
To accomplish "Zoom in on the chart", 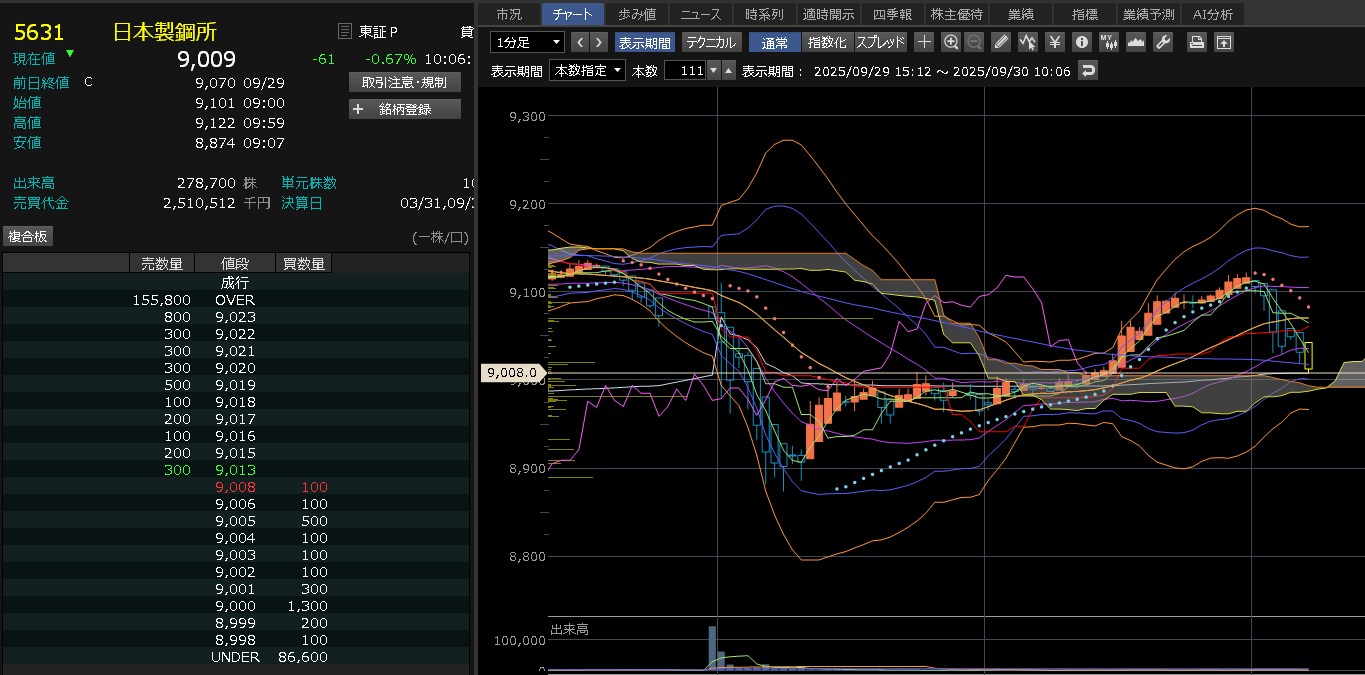I will 951,42.
